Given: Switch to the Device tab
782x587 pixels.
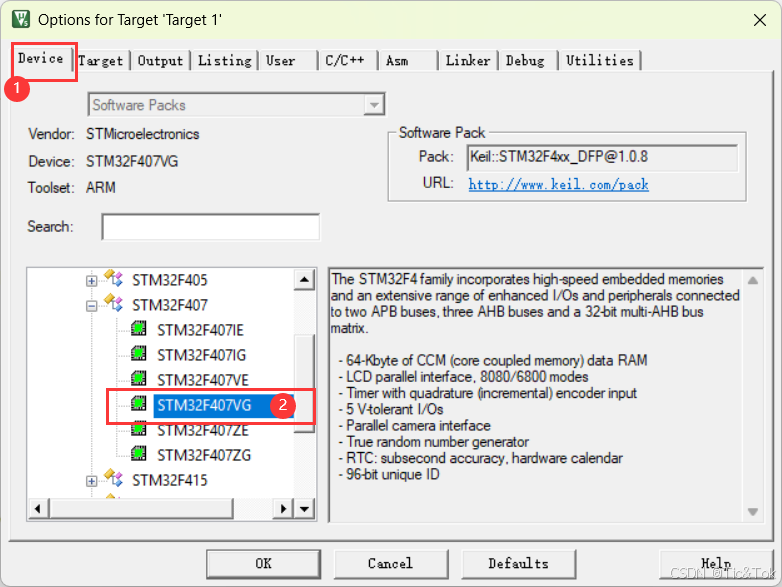Looking at the screenshot, I should coord(41,59).
